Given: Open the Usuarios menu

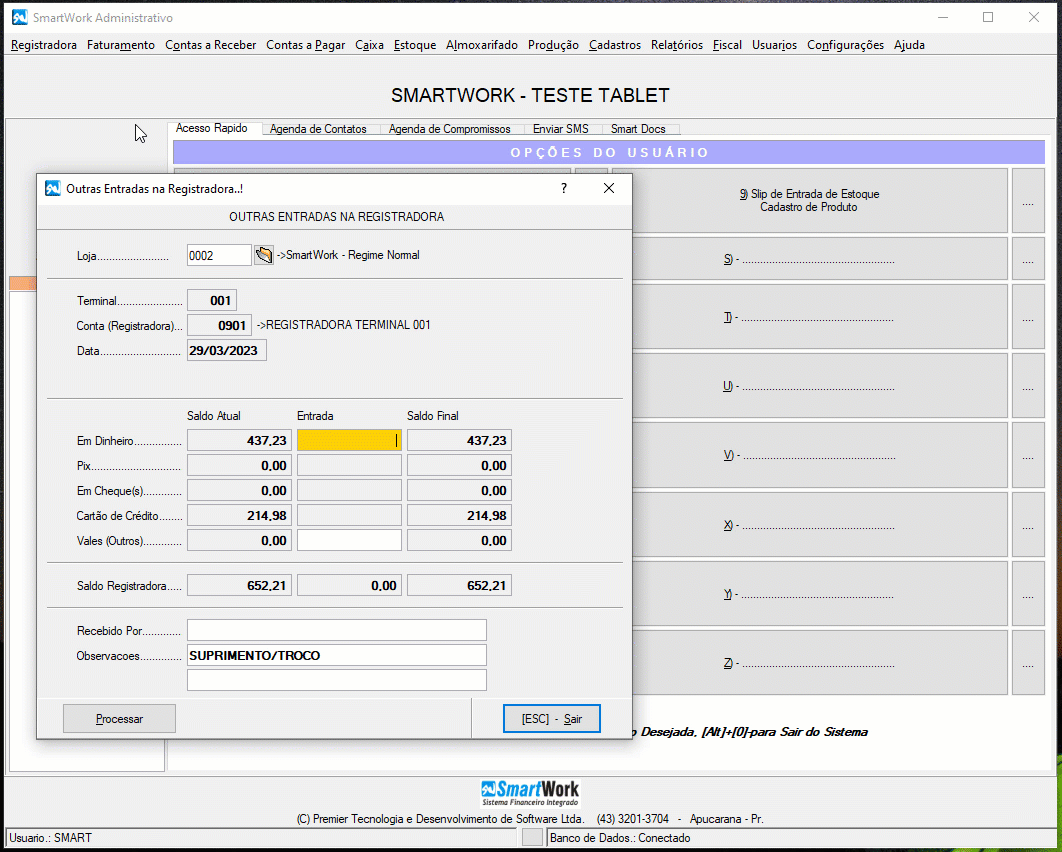Looking at the screenshot, I should 774,45.
